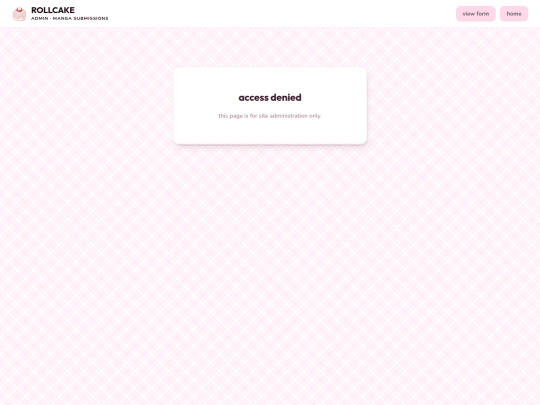Click the ROLLCAKE site title

[53, 10]
